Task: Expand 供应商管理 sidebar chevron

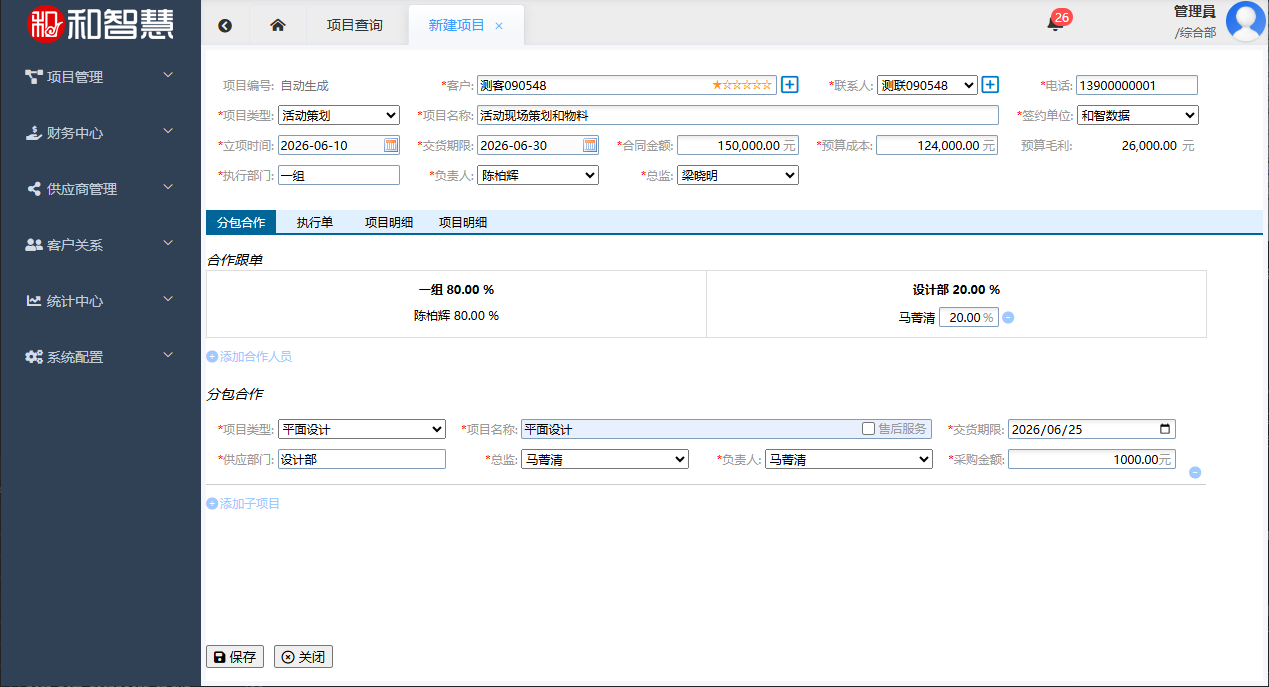Action: click(x=168, y=187)
